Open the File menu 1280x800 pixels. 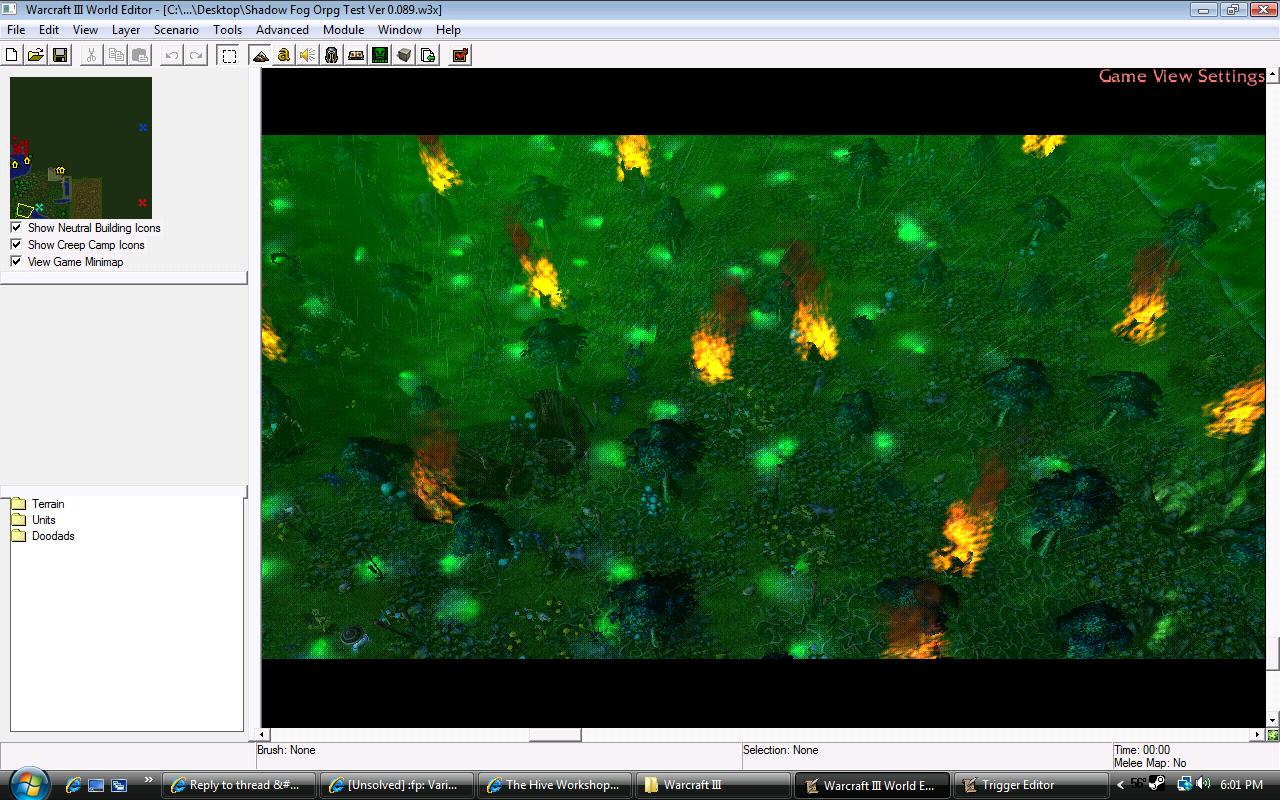tap(16, 30)
